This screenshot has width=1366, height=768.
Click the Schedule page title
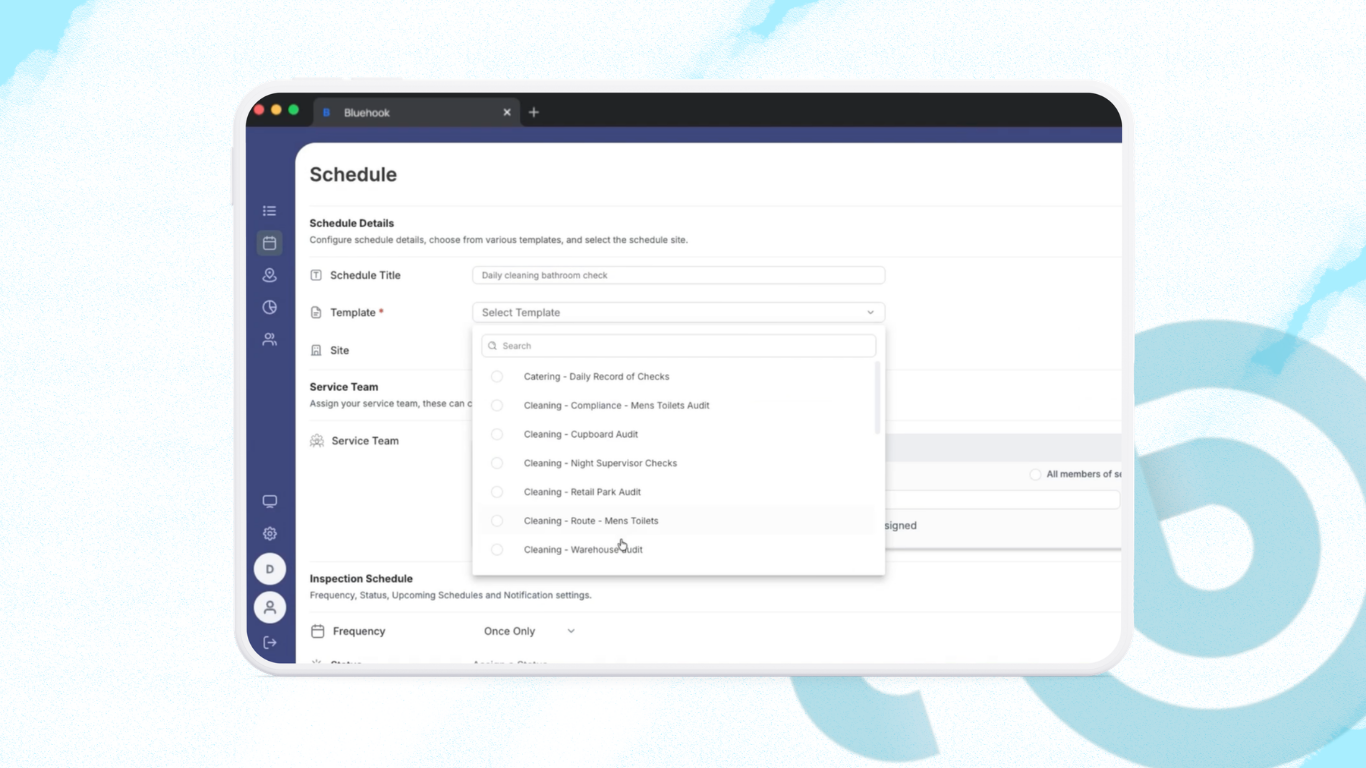(353, 175)
